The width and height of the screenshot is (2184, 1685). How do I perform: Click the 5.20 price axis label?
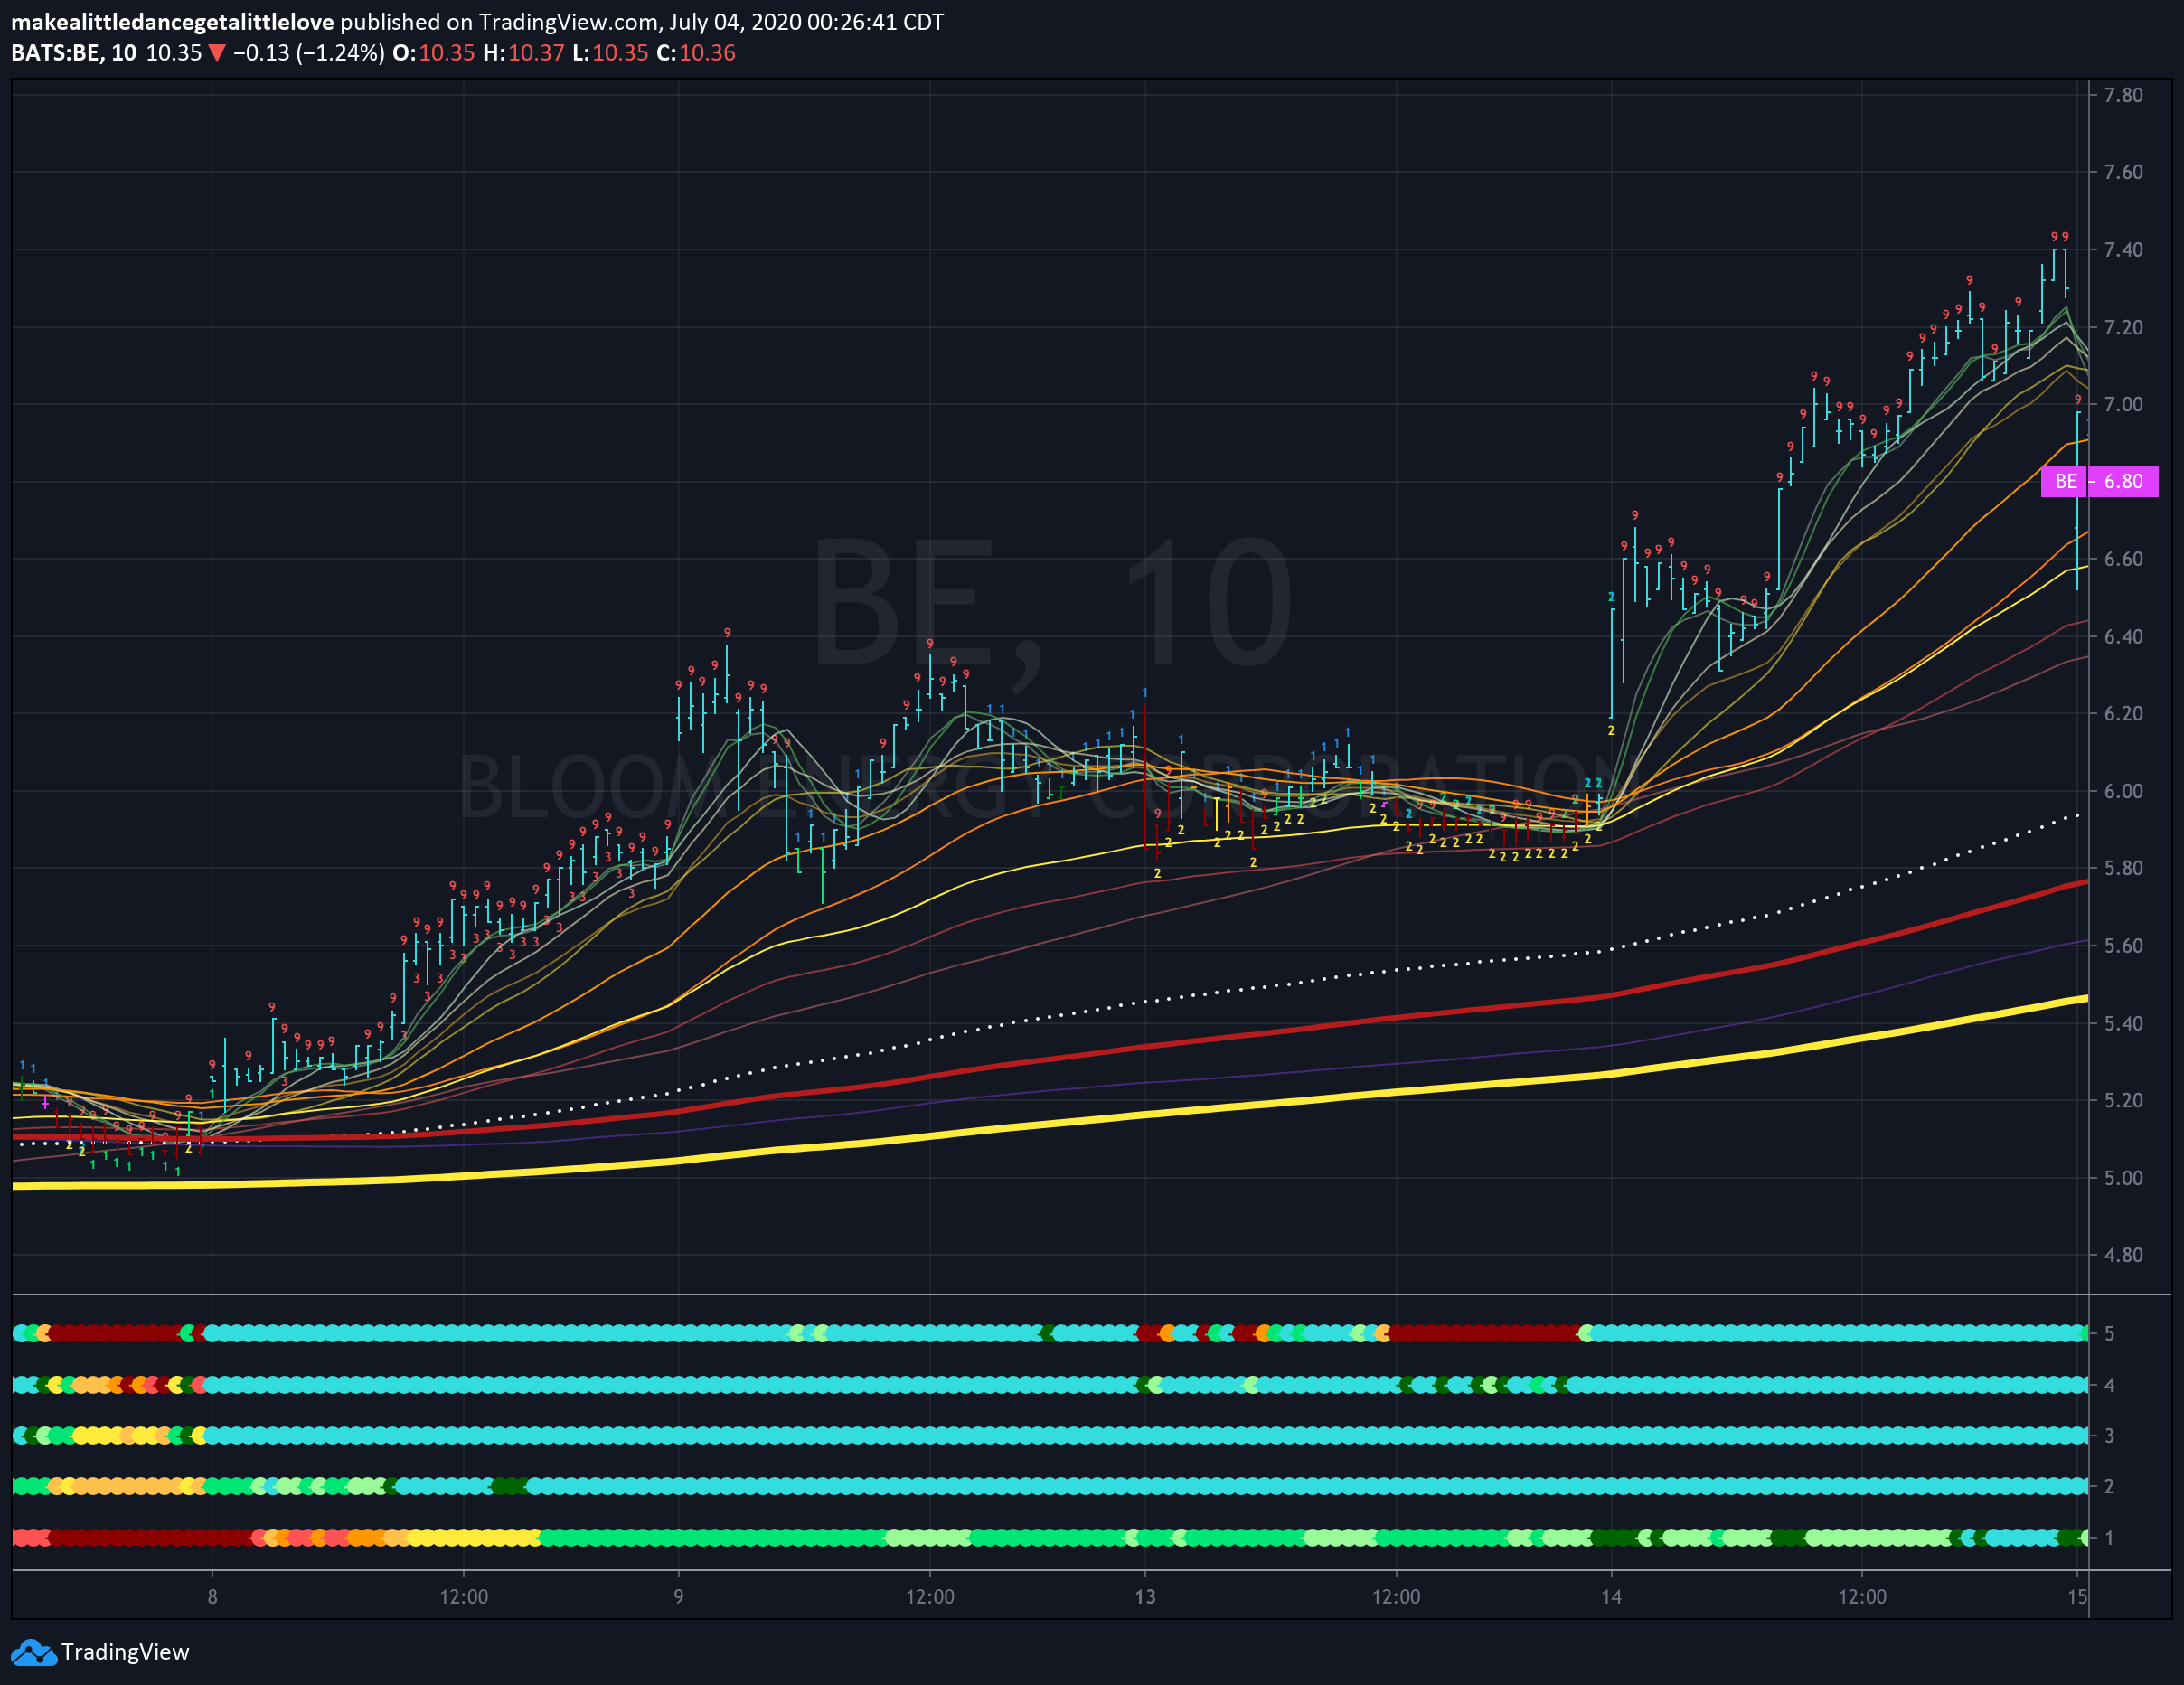point(2123,1100)
